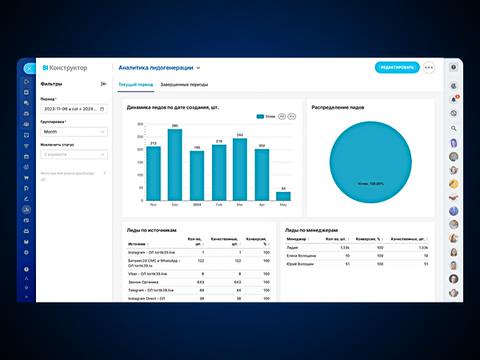The width and height of the screenshot is (480, 360).
Task: Open the funnel icon in left sidebar
Action: pyautogui.click(x=26, y=146)
